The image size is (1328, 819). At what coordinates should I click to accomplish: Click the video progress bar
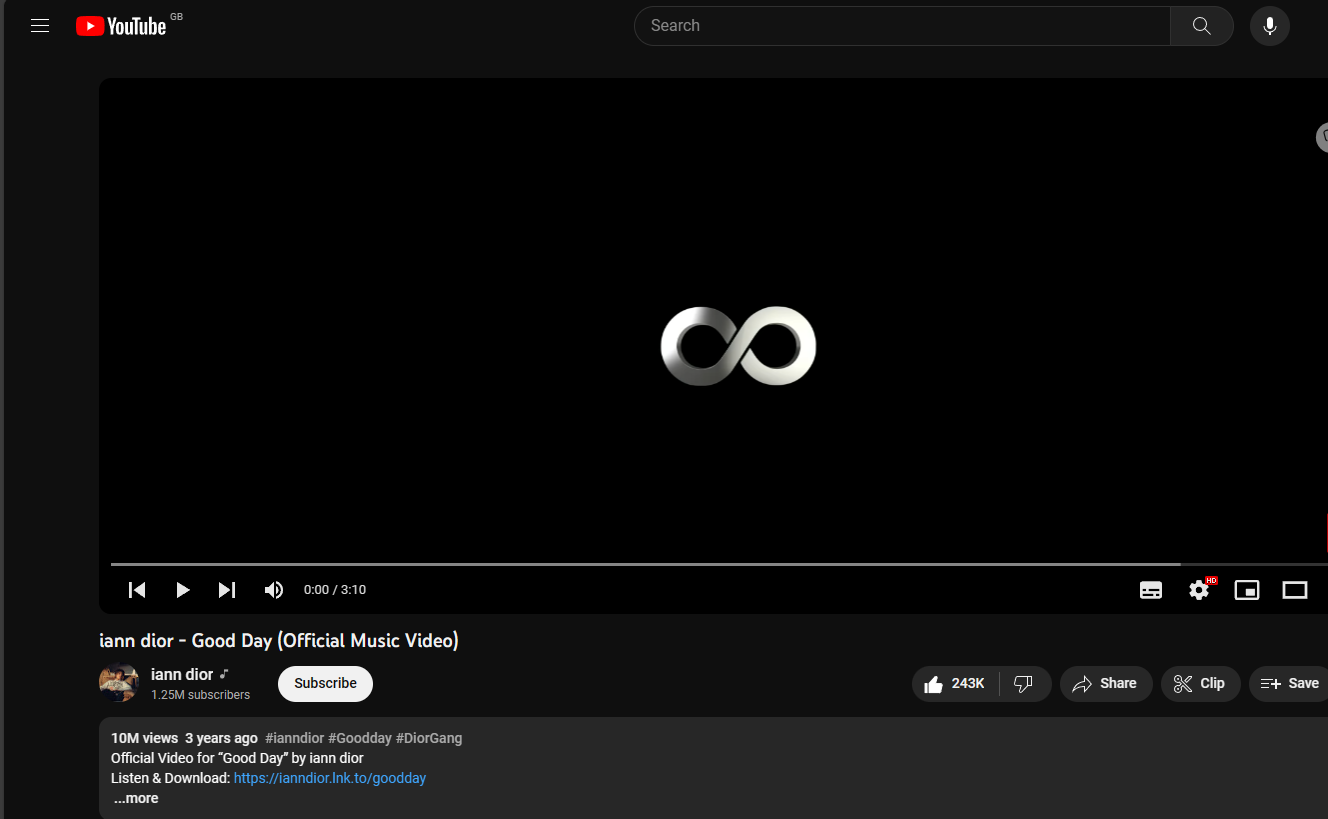719,565
